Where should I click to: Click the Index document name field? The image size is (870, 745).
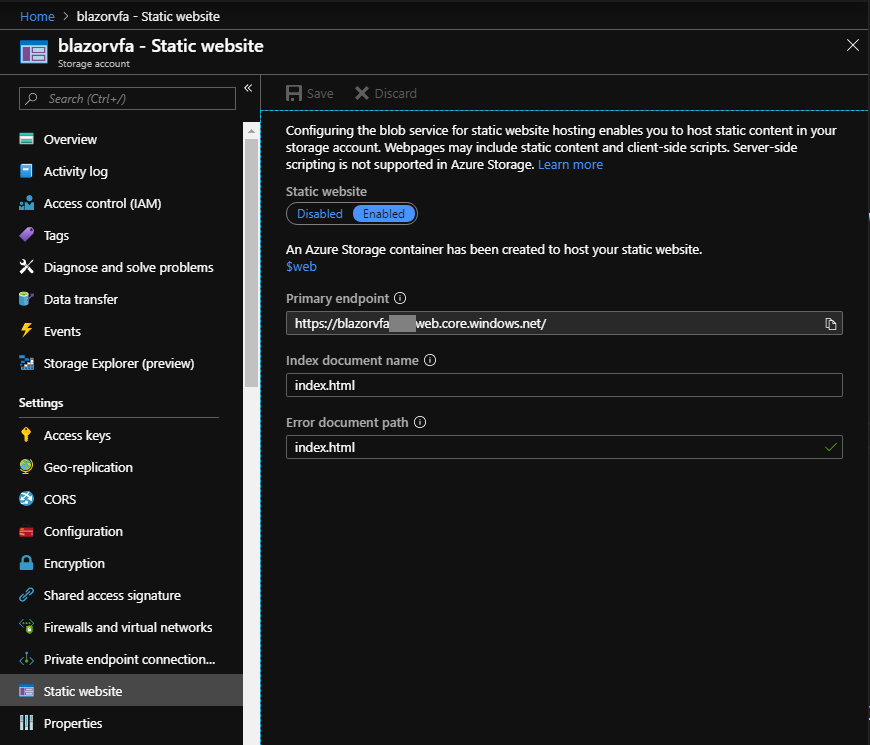564,385
